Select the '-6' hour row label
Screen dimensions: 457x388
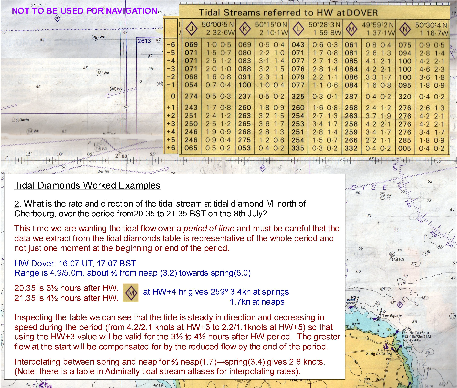pos(171,44)
